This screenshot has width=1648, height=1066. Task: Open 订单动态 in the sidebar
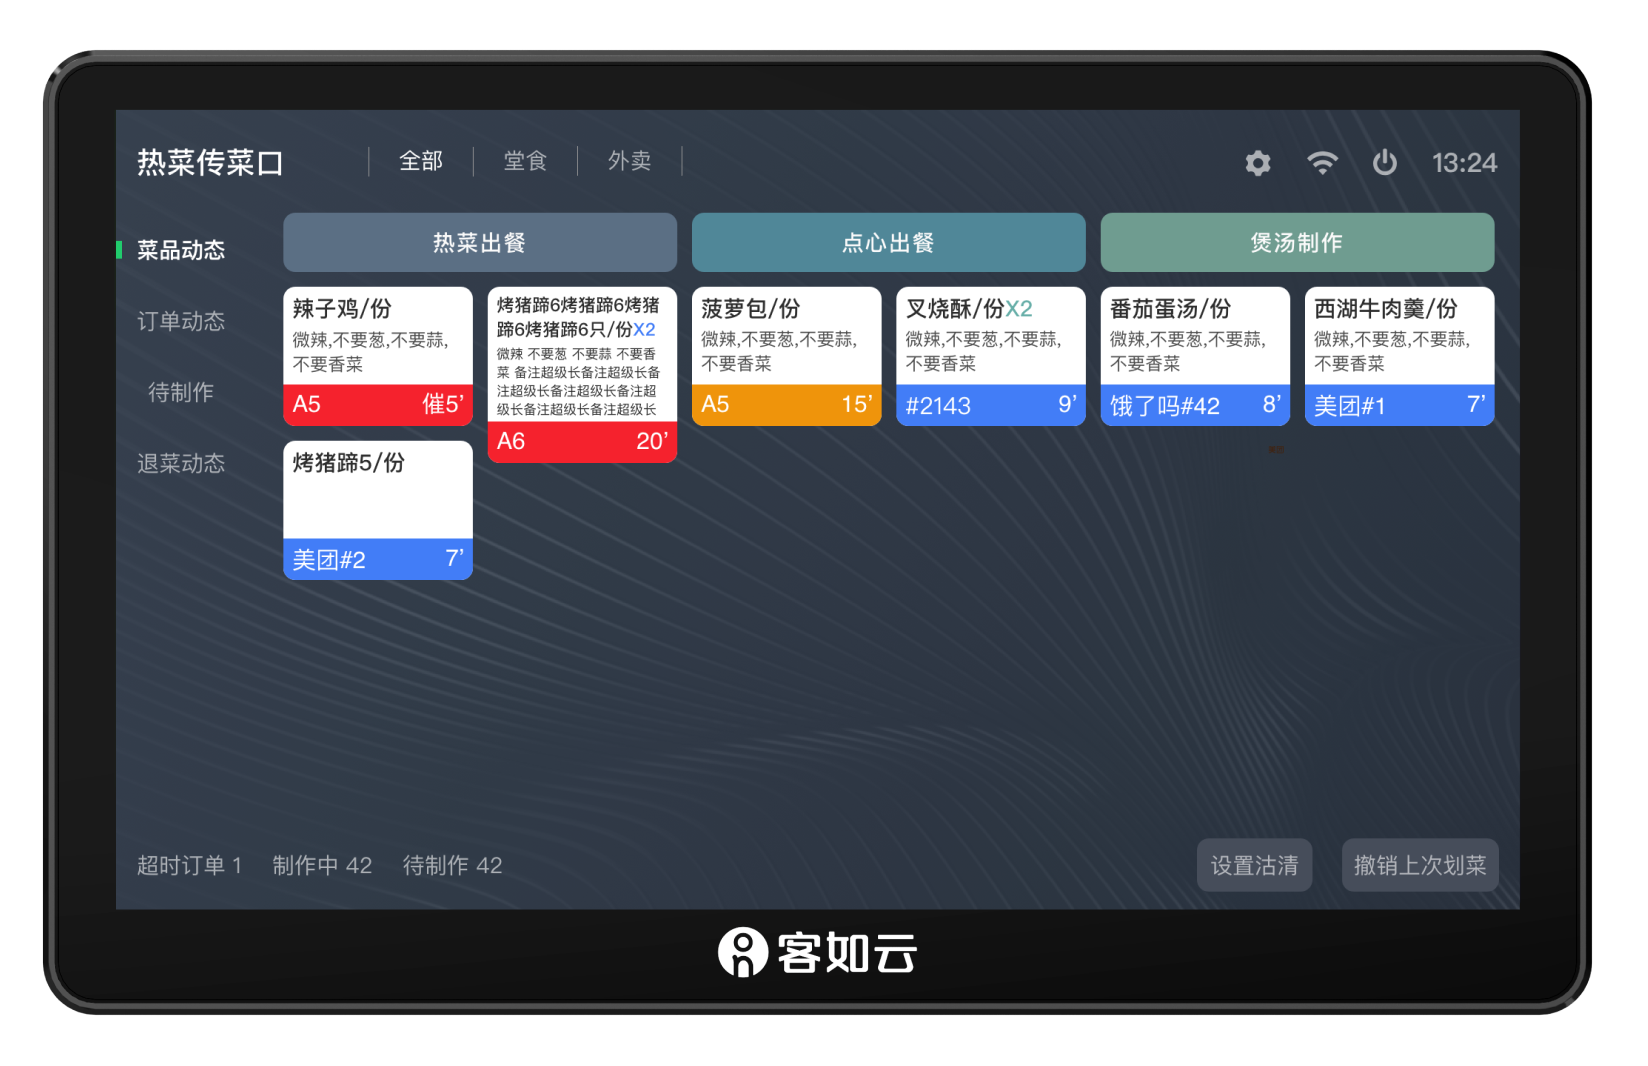181,321
